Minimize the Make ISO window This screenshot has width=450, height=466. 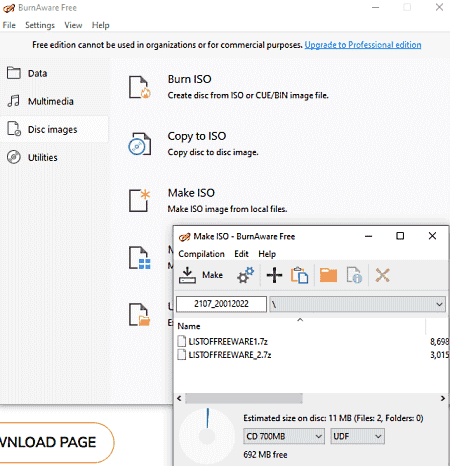(x=368, y=236)
